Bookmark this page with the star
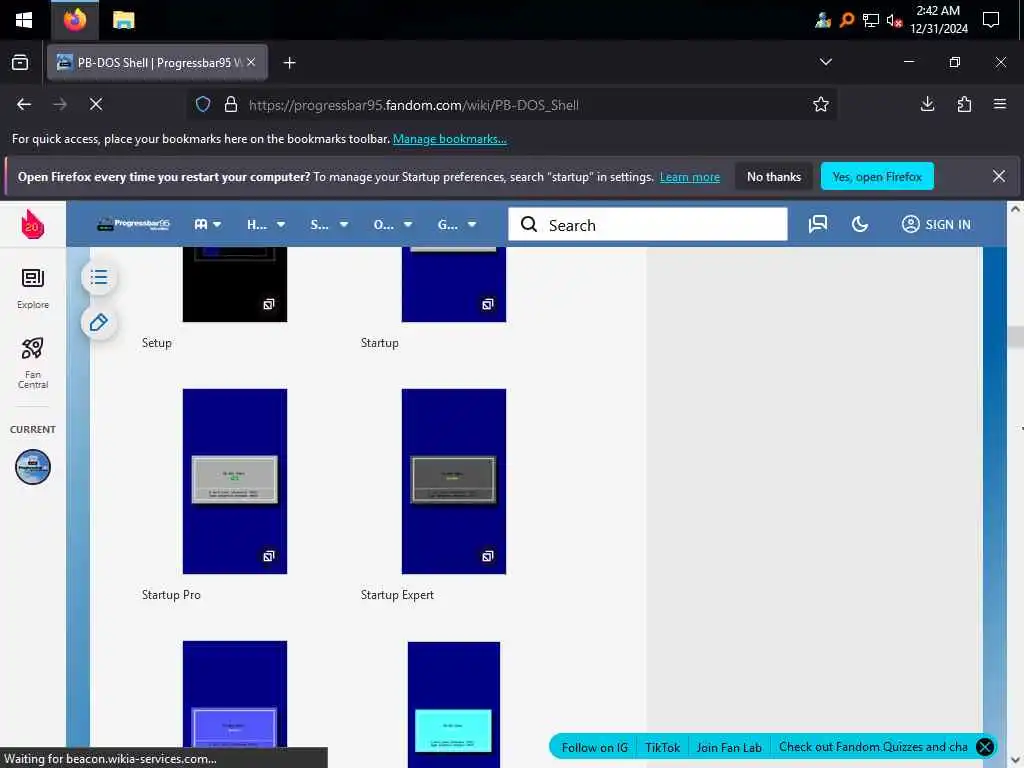This screenshot has height=768, width=1024. 820,104
